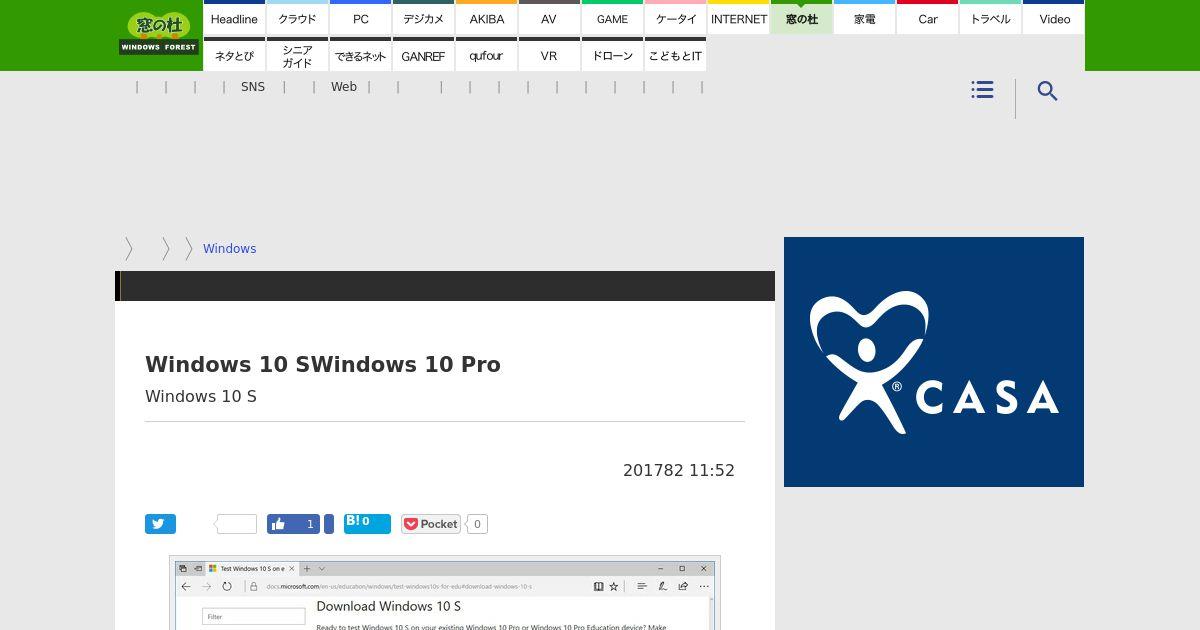
Task: Open the デジカメ tab
Action: click(423, 18)
